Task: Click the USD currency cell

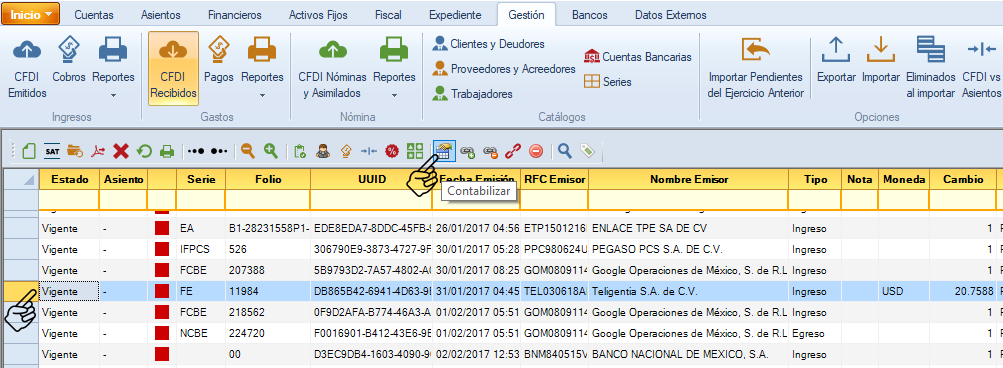Action: [x=904, y=291]
